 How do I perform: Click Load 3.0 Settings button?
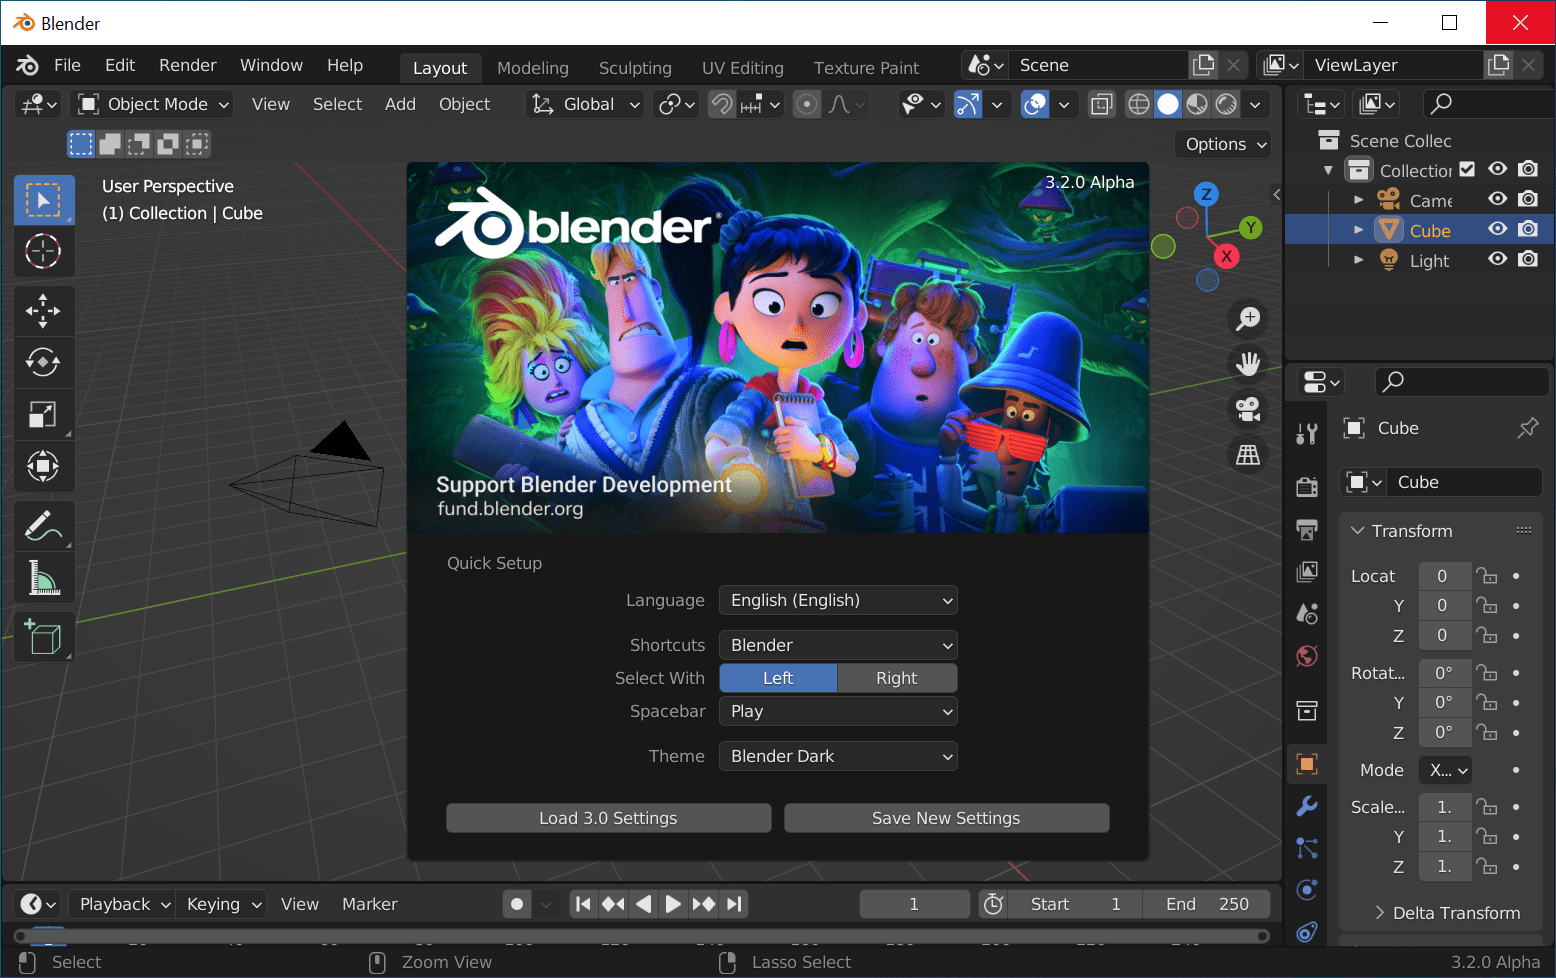608,818
